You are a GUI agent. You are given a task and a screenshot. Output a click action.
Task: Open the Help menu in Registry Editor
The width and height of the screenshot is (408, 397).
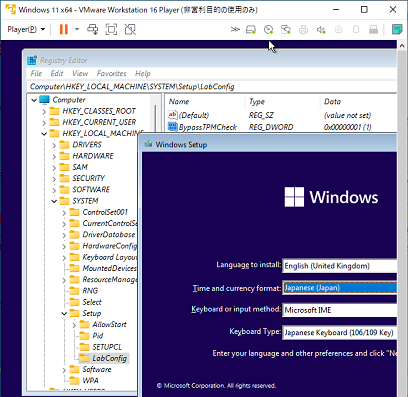[x=143, y=73]
